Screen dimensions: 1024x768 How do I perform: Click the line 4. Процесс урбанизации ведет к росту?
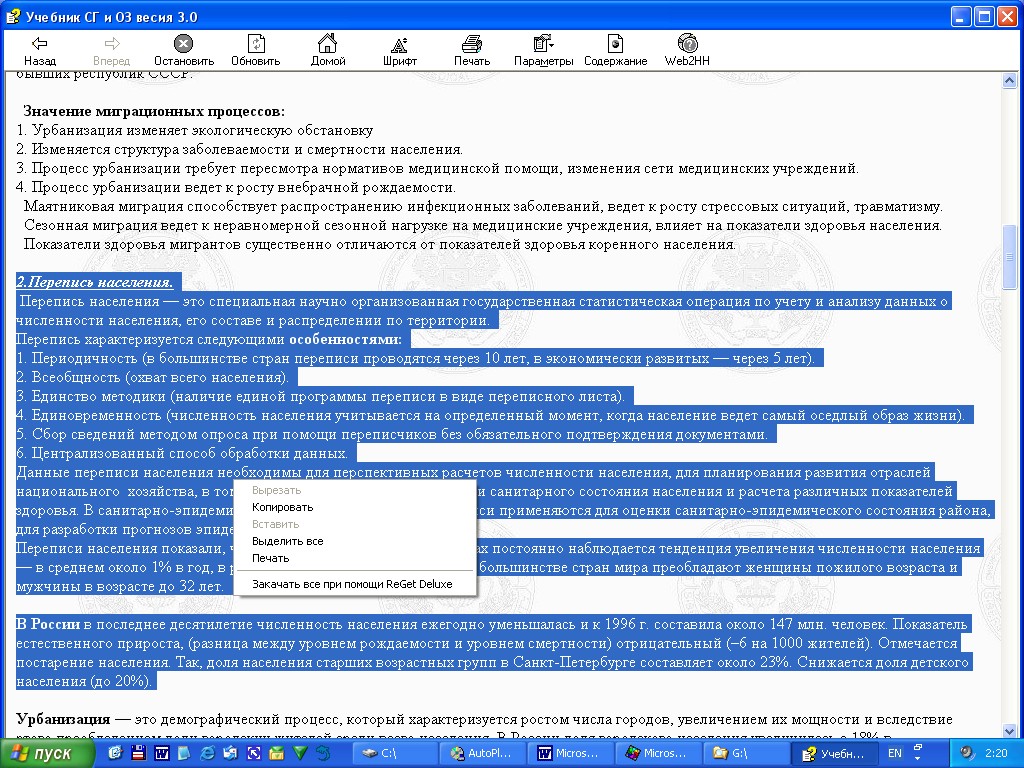pyautogui.click(x=236, y=187)
